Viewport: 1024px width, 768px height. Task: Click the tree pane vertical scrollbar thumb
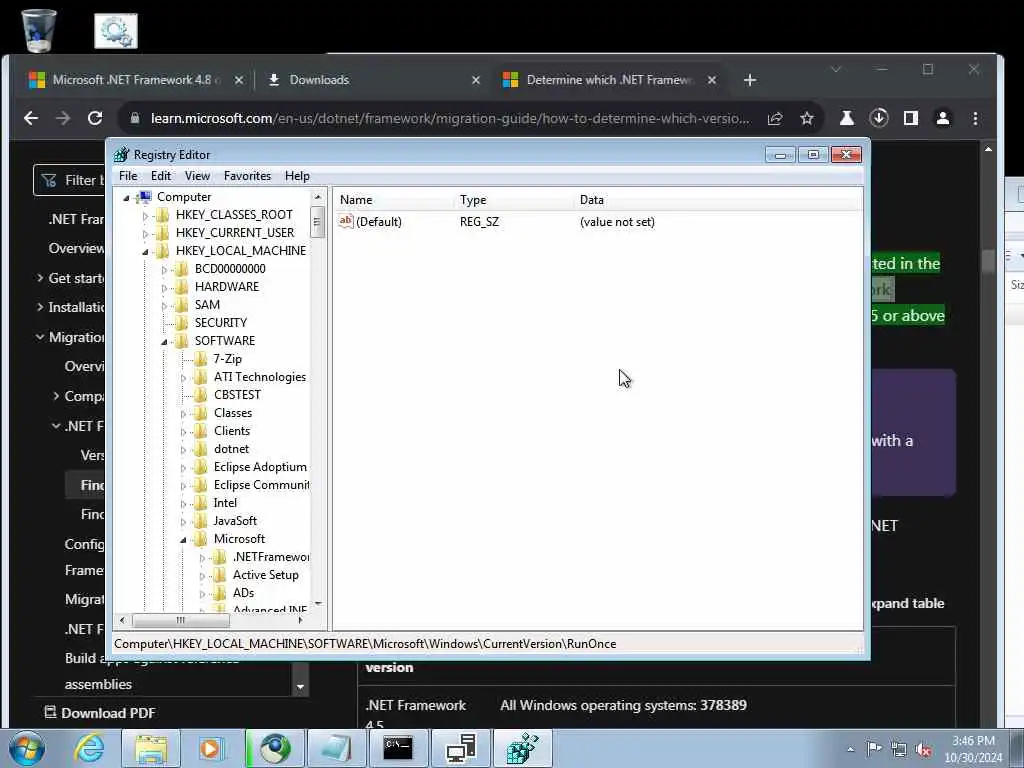(x=317, y=221)
